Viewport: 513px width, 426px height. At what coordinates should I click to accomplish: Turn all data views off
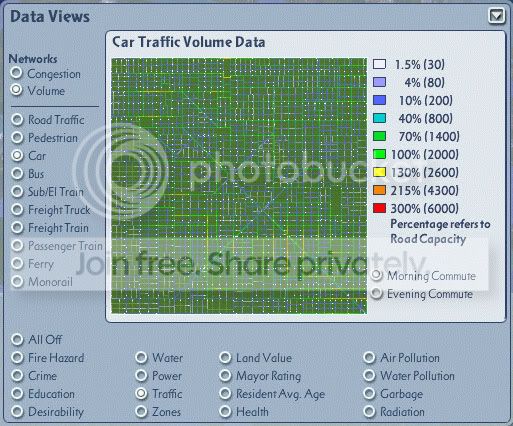coord(17,339)
